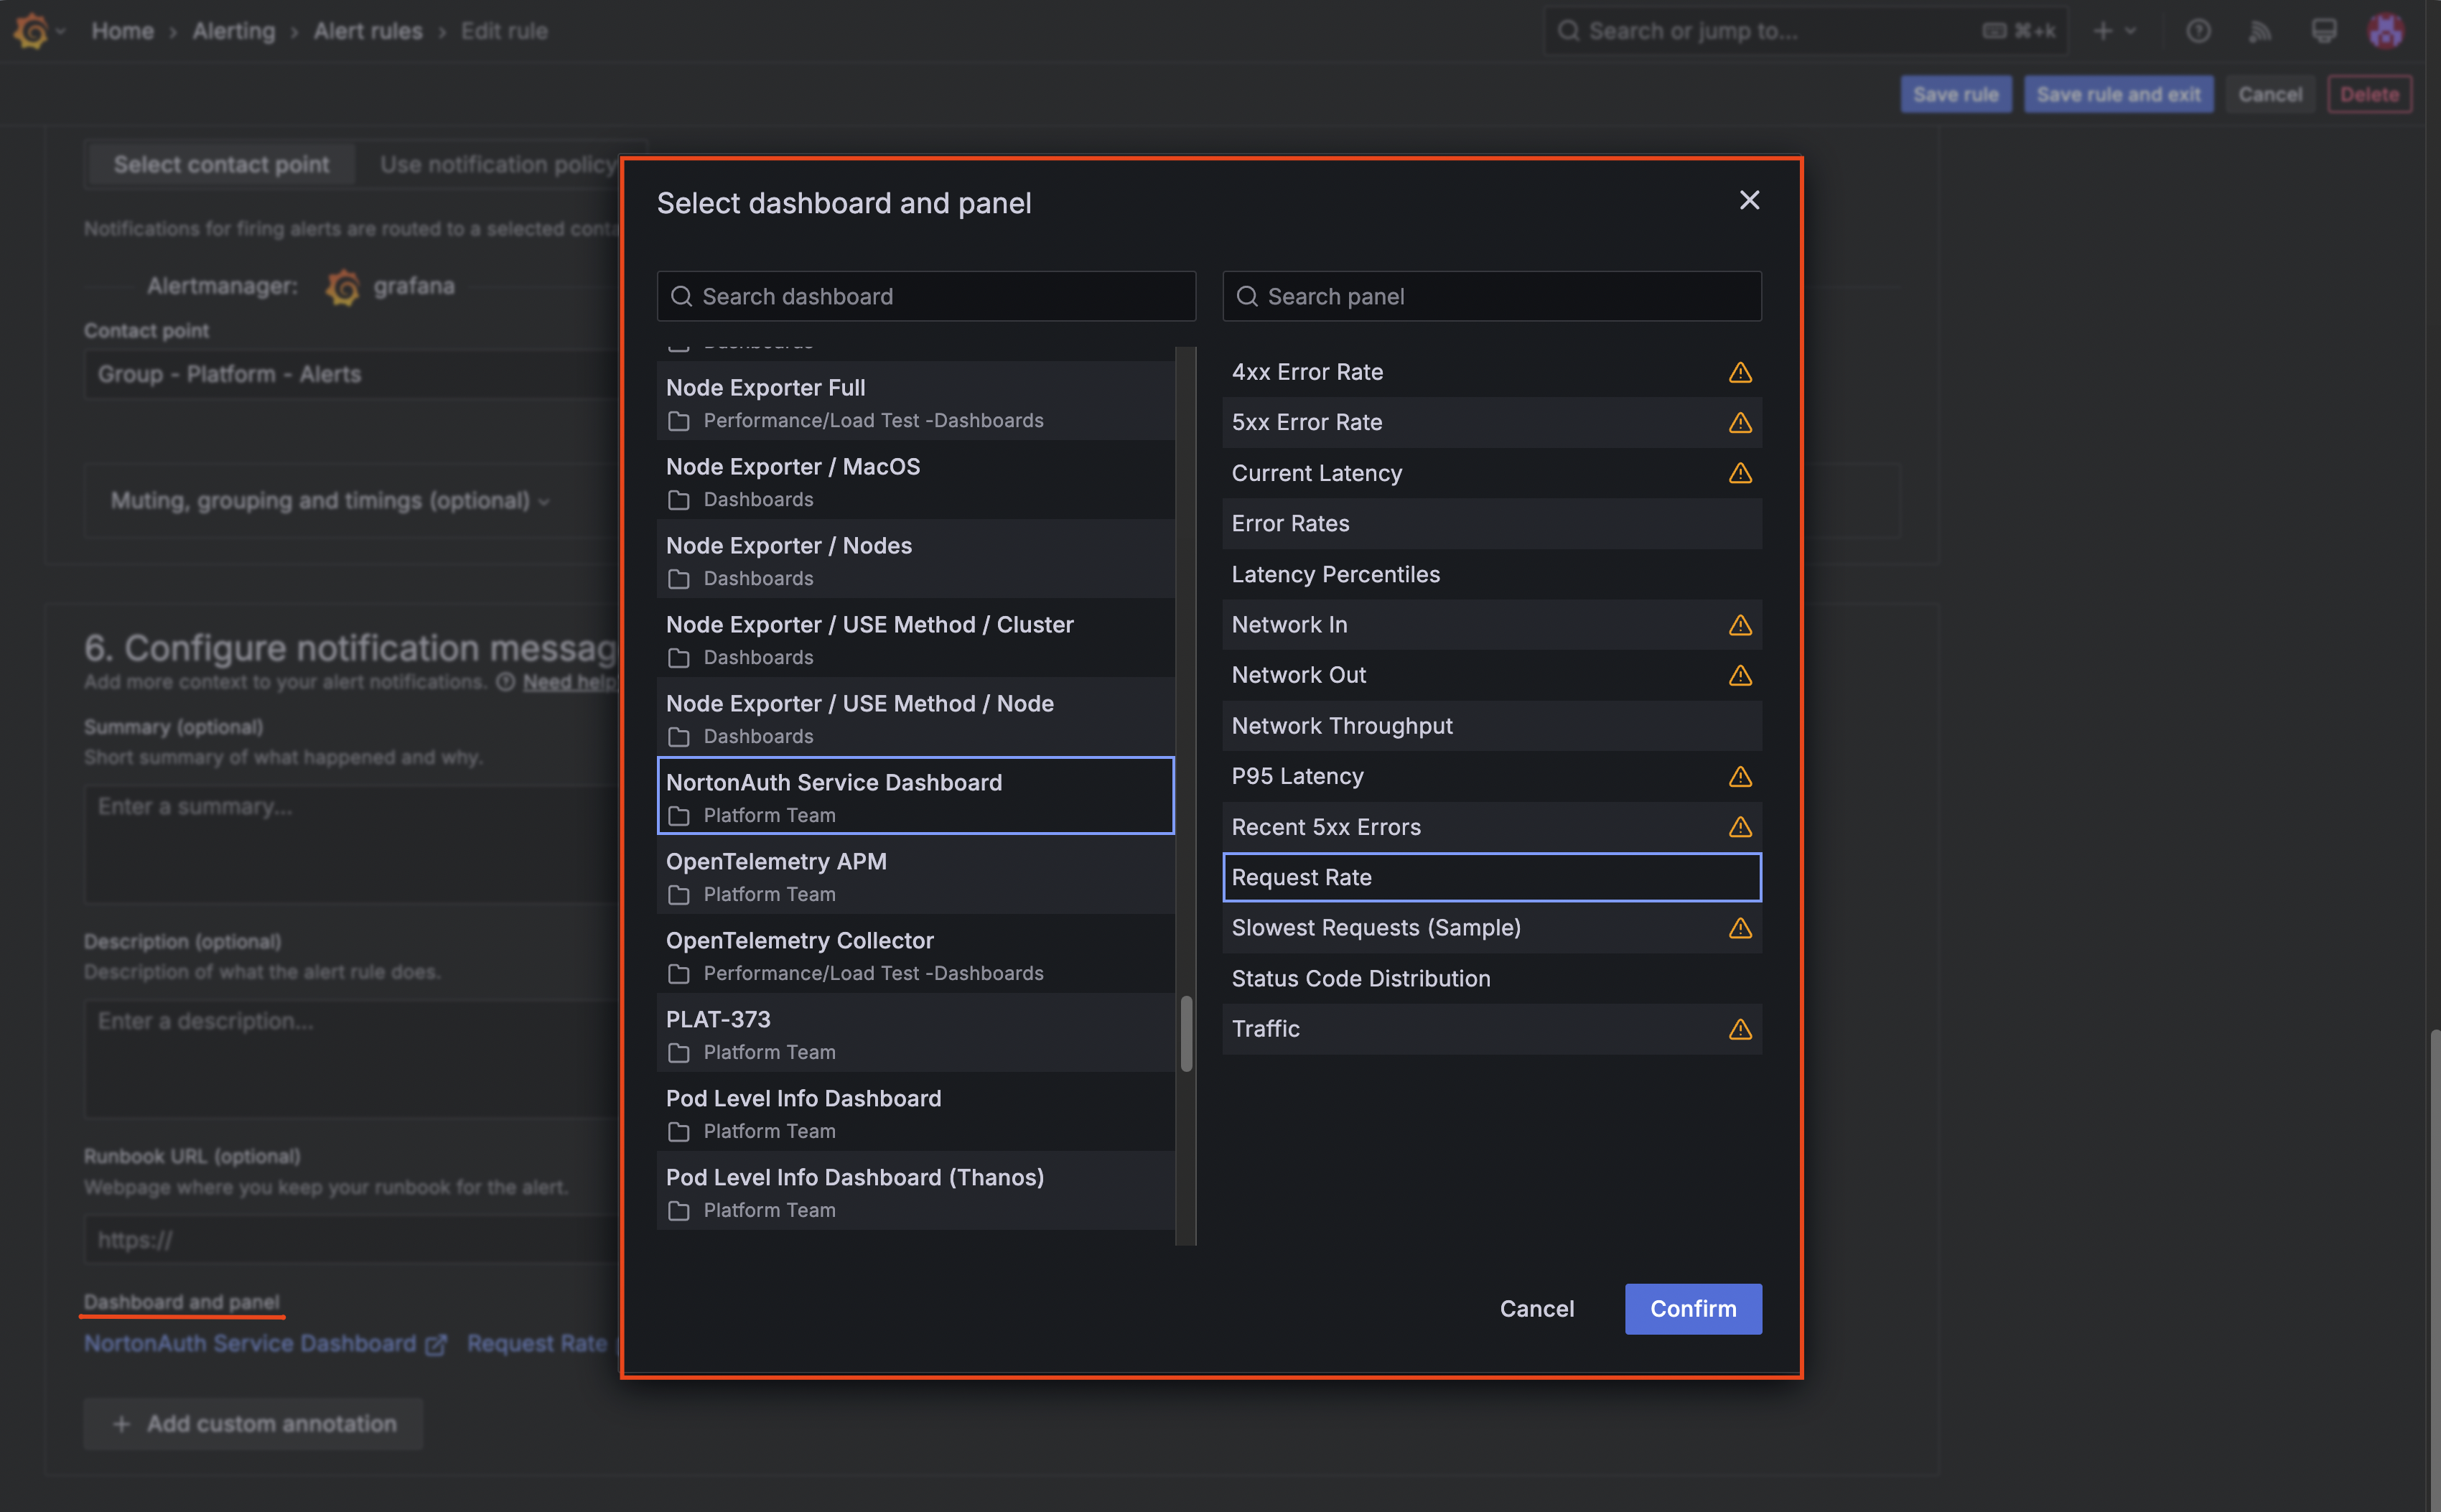This screenshot has width=2441, height=1512.
Task: Pick the 4xx Error Rate panel
Action: point(1492,372)
